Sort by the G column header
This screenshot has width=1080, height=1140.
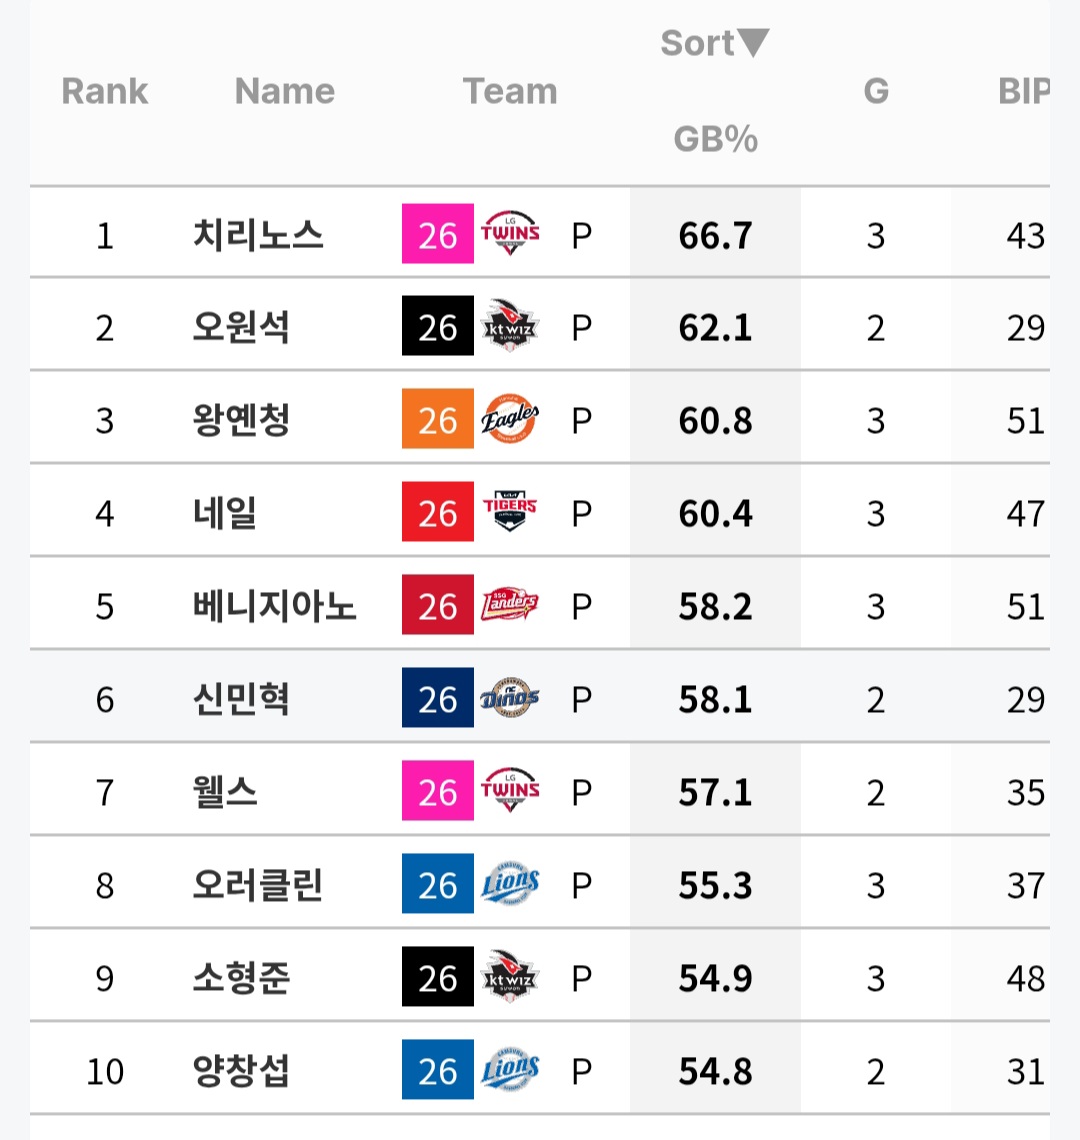point(876,91)
